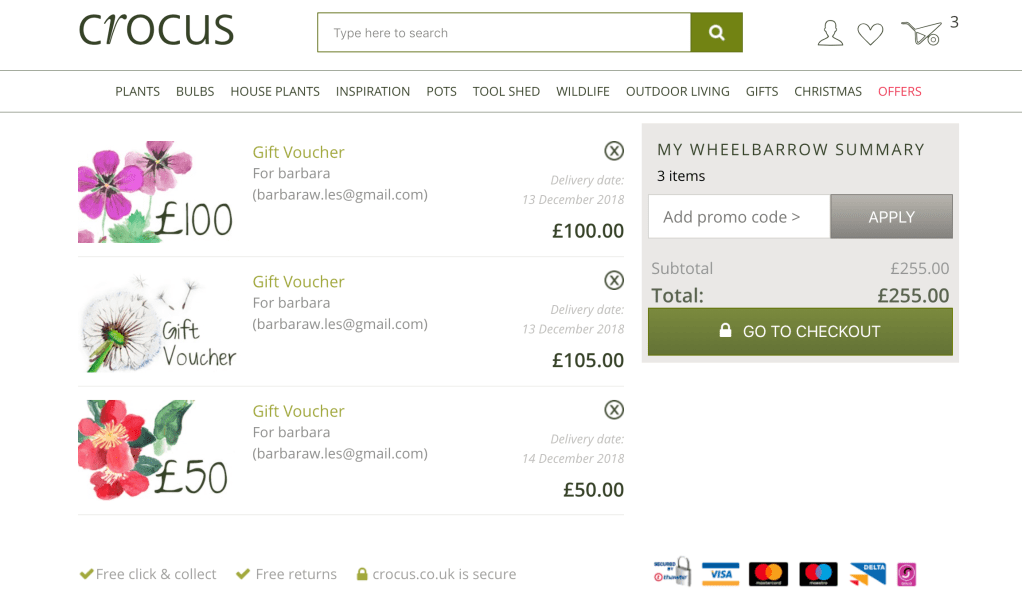This screenshot has height=611, width=1022.
Task: Go to the Tool Shed section
Action: point(506,91)
